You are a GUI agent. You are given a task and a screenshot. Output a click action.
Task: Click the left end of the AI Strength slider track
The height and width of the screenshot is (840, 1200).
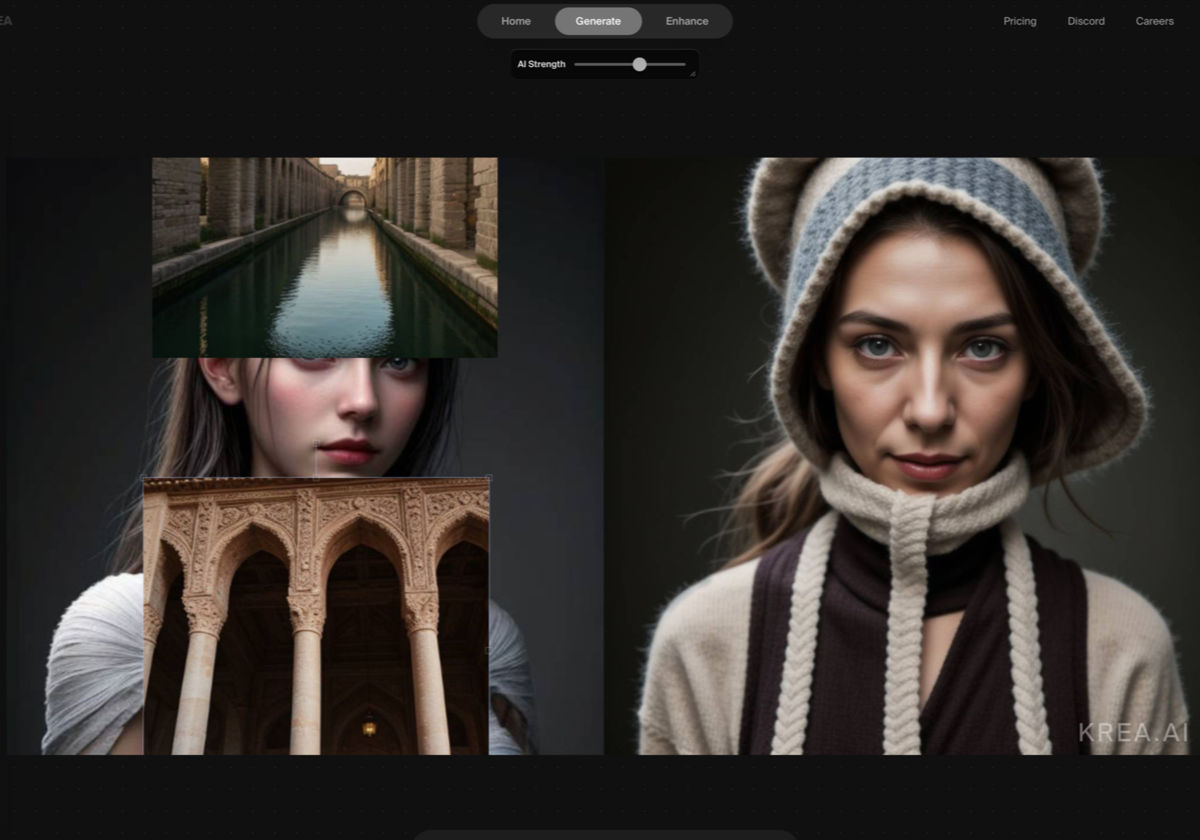(578, 64)
